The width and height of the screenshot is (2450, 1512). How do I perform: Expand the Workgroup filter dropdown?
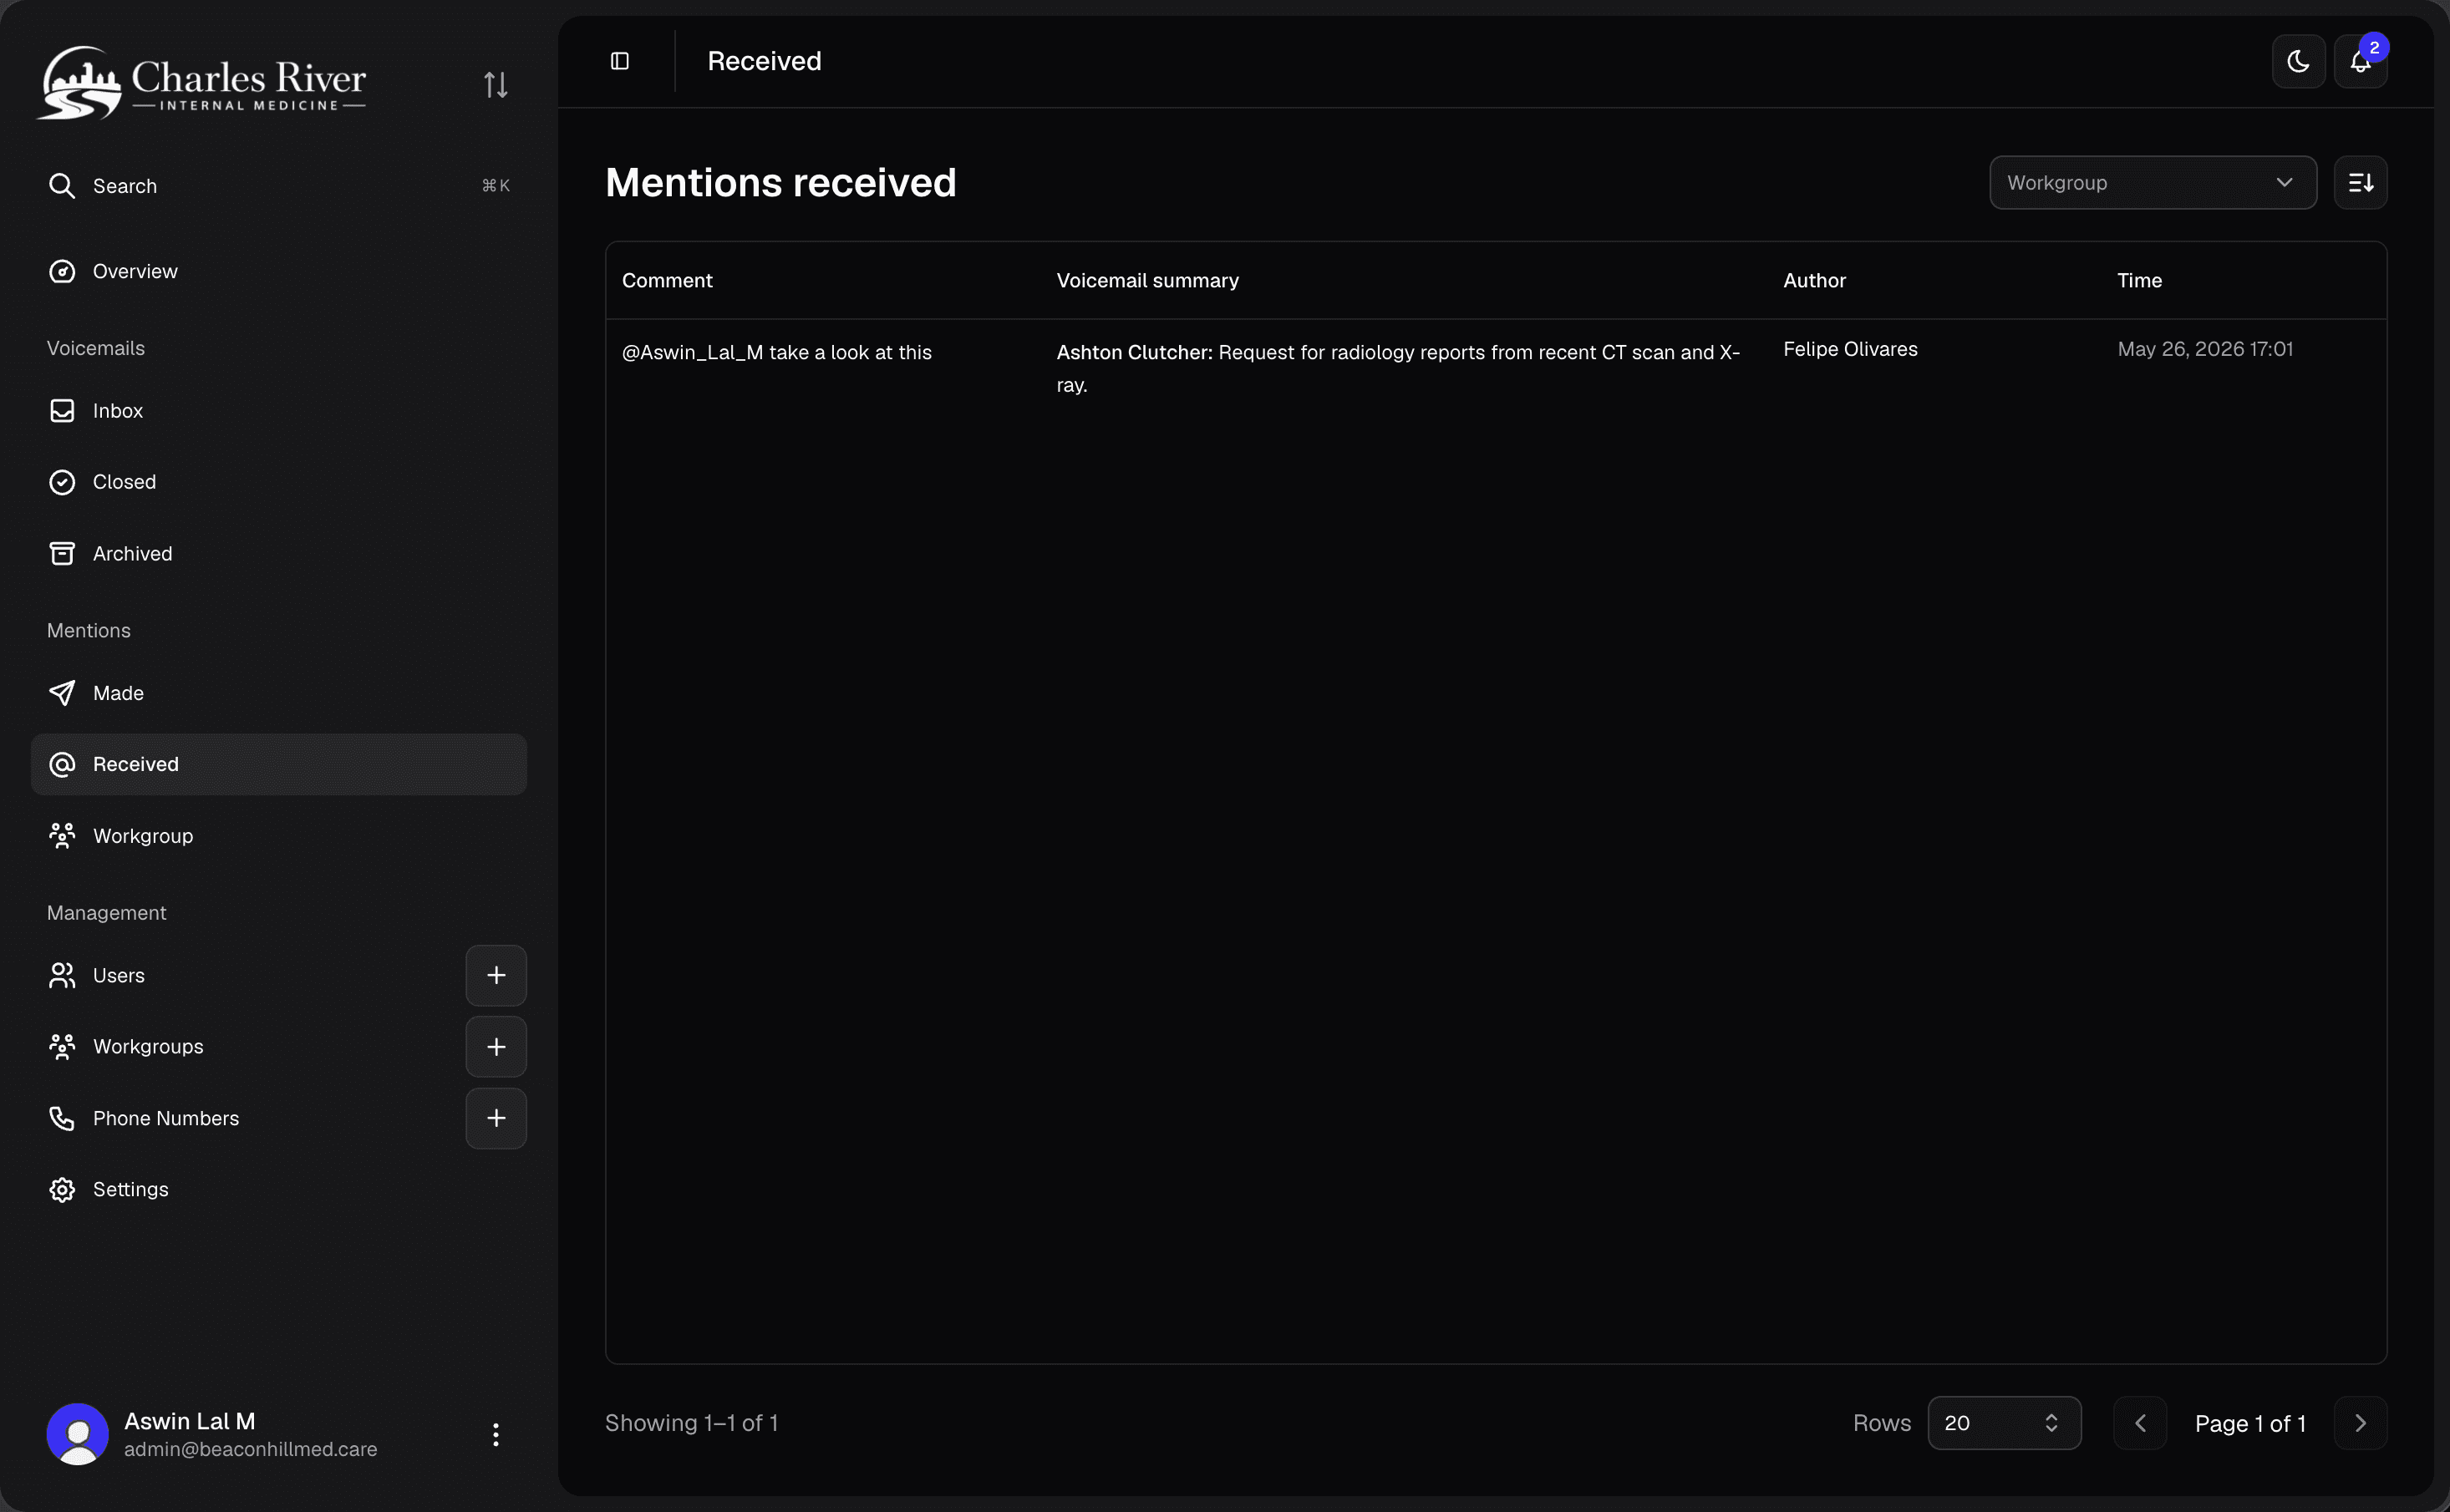pos(2153,183)
